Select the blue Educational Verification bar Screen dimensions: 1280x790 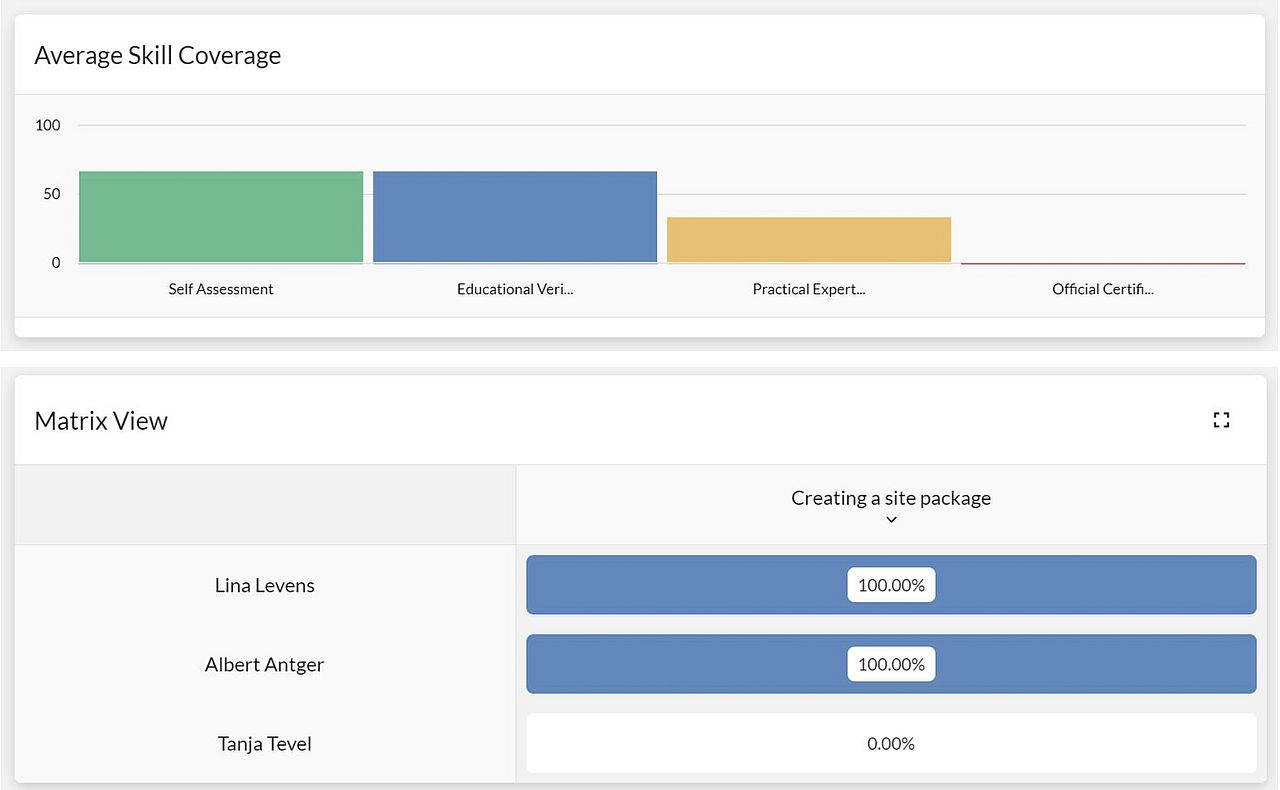tap(515, 217)
